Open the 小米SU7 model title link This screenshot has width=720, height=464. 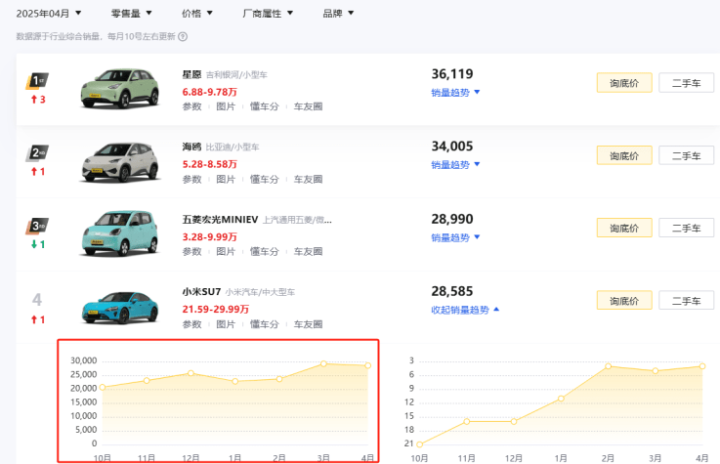(x=202, y=292)
